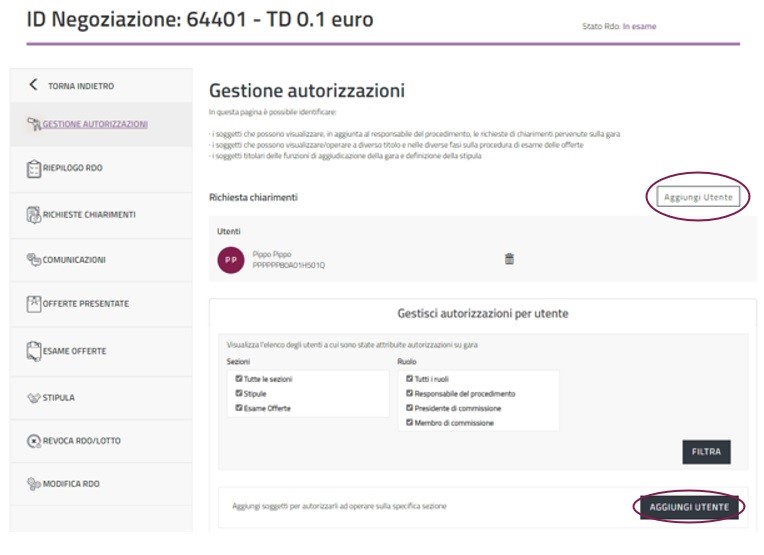The image size is (764, 555).
Task: Open the Stipula menu item
Action: [58, 398]
